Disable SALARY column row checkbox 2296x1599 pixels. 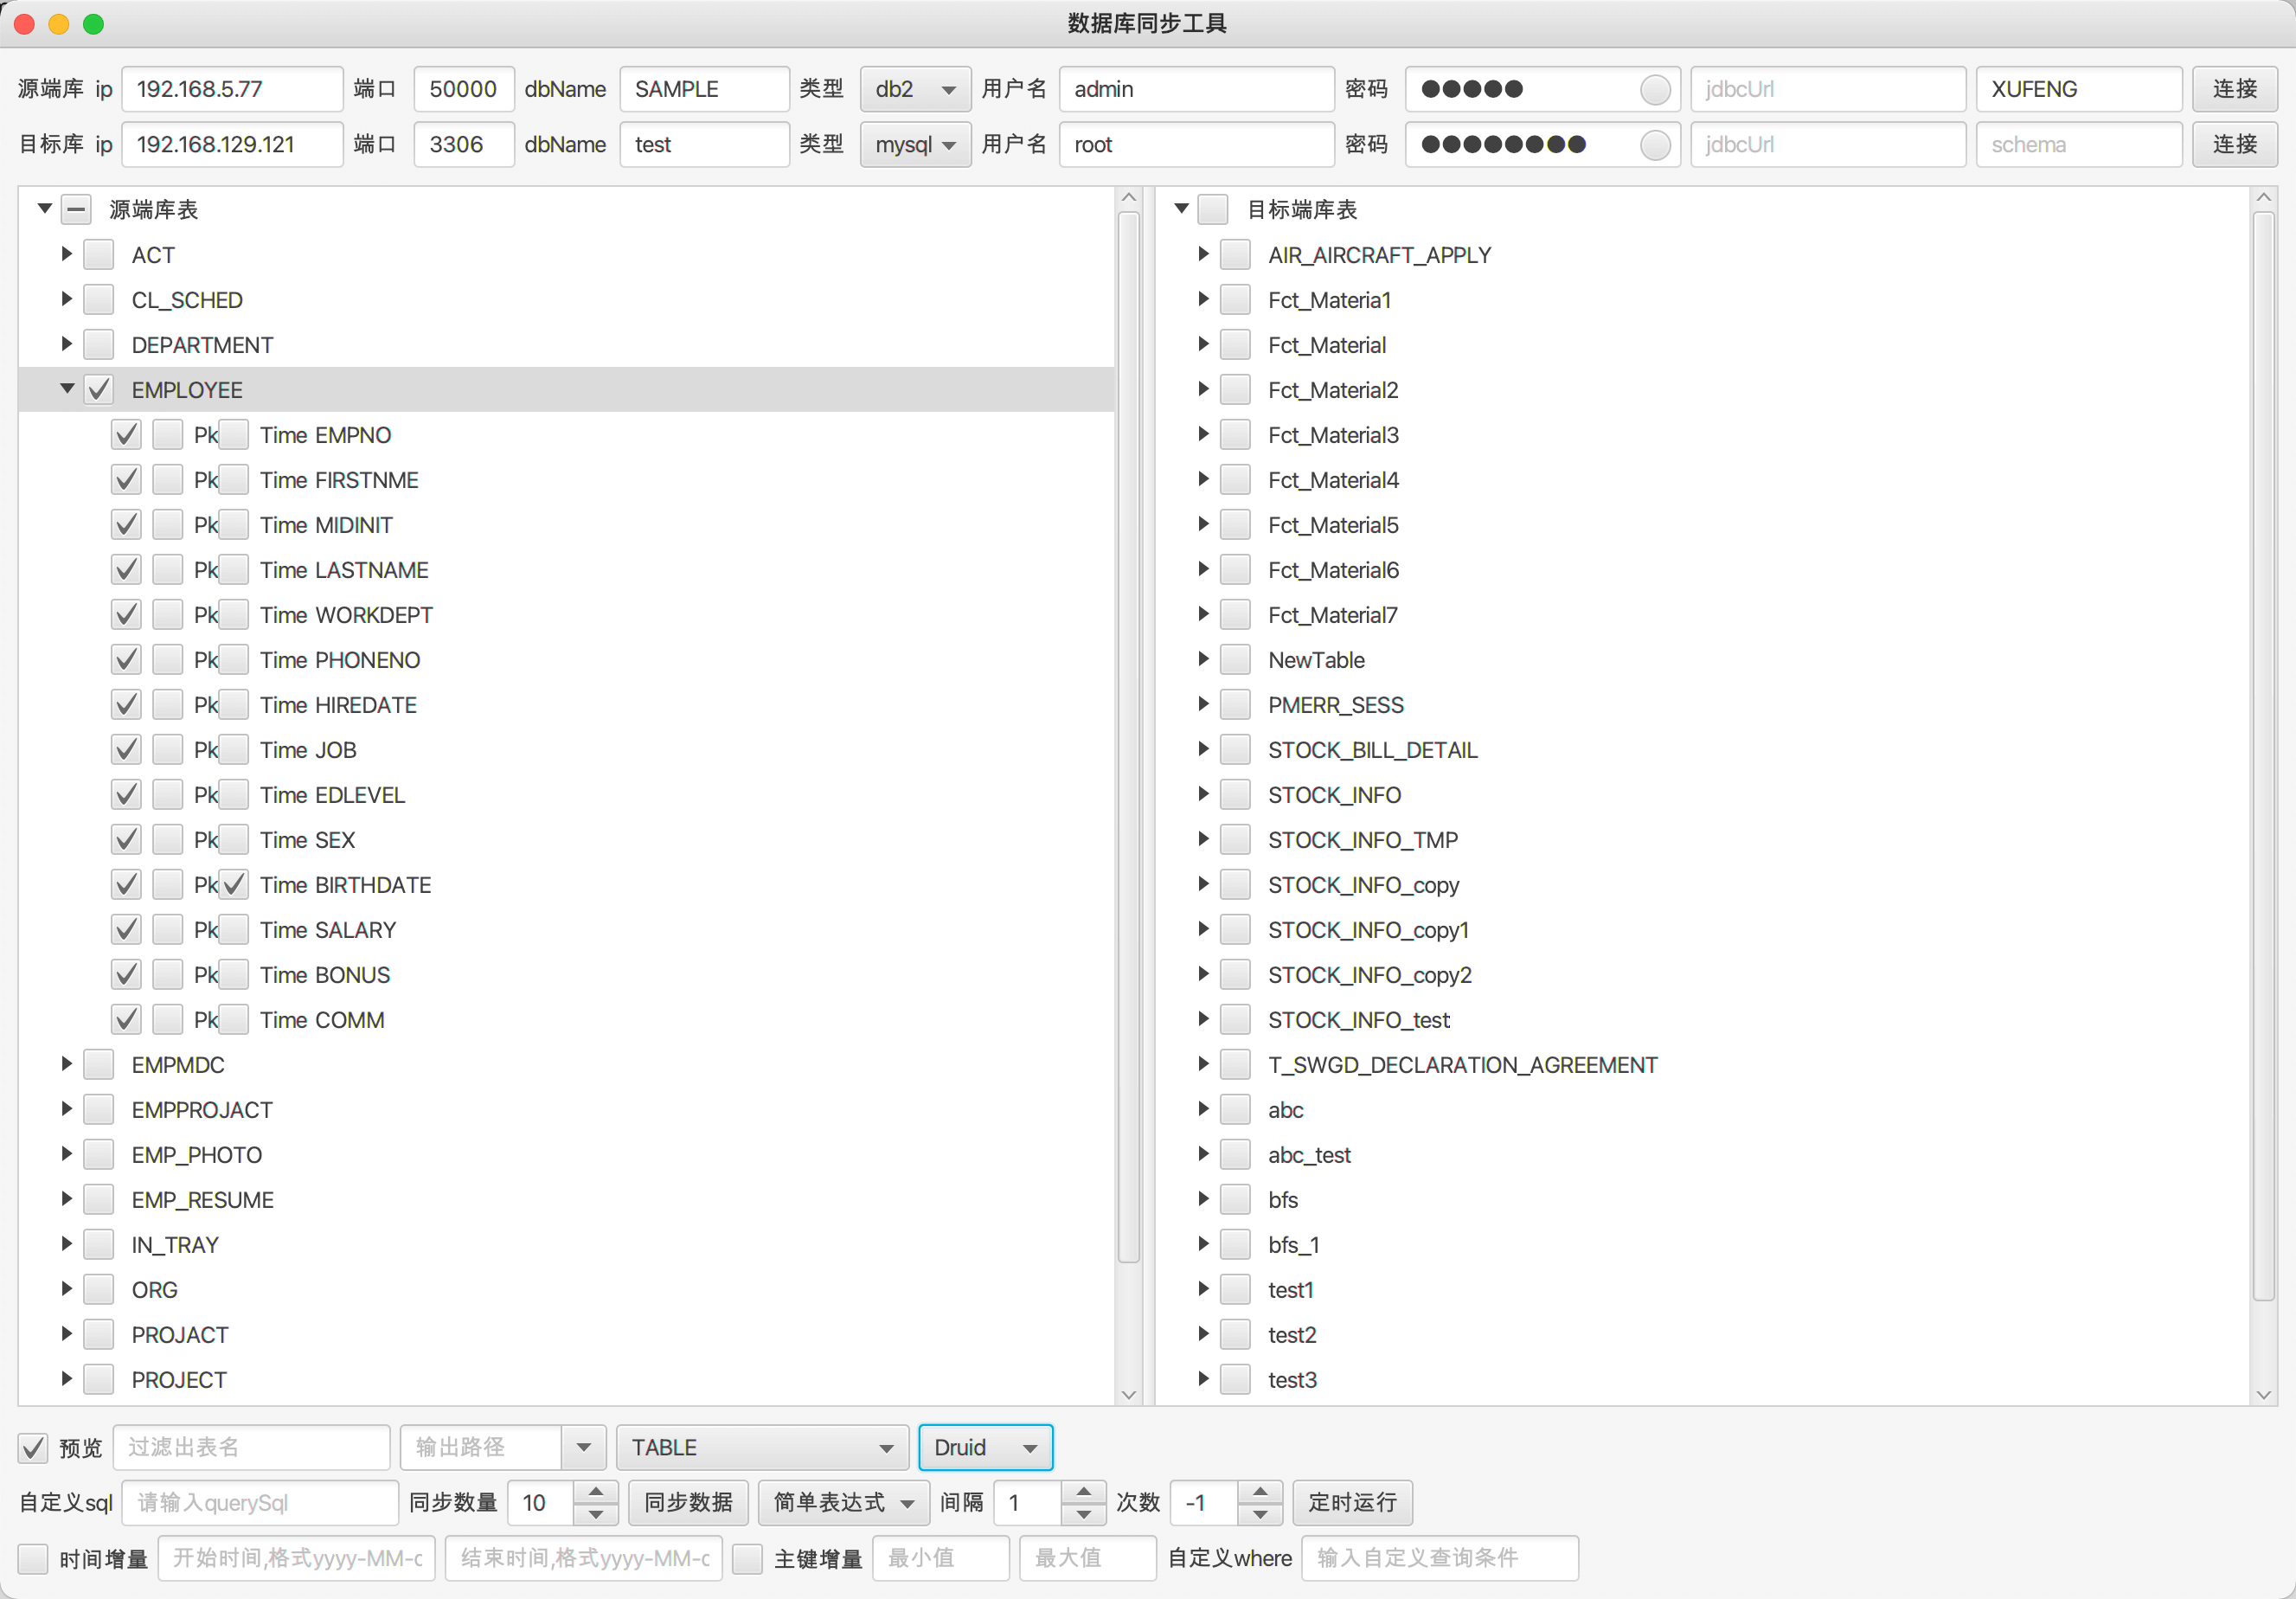124,928
